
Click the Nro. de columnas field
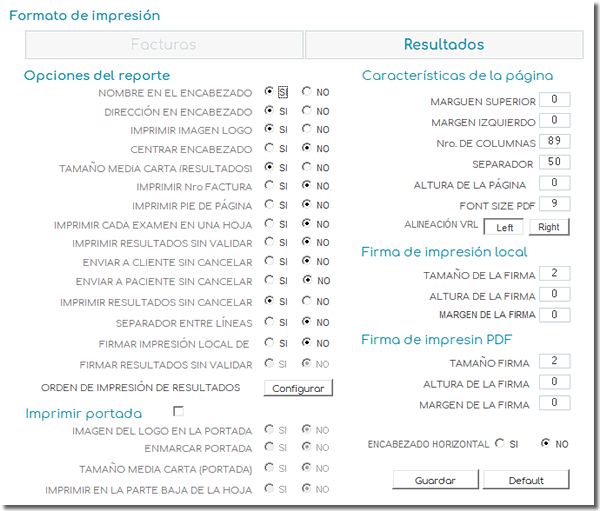(554, 141)
